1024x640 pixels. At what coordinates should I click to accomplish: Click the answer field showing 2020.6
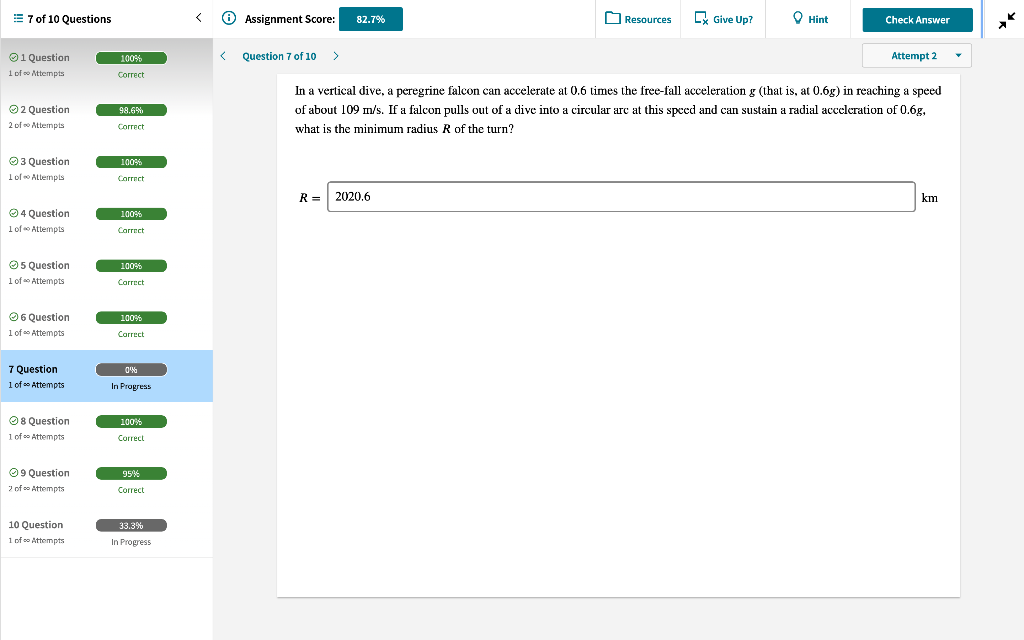click(x=620, y=196)
